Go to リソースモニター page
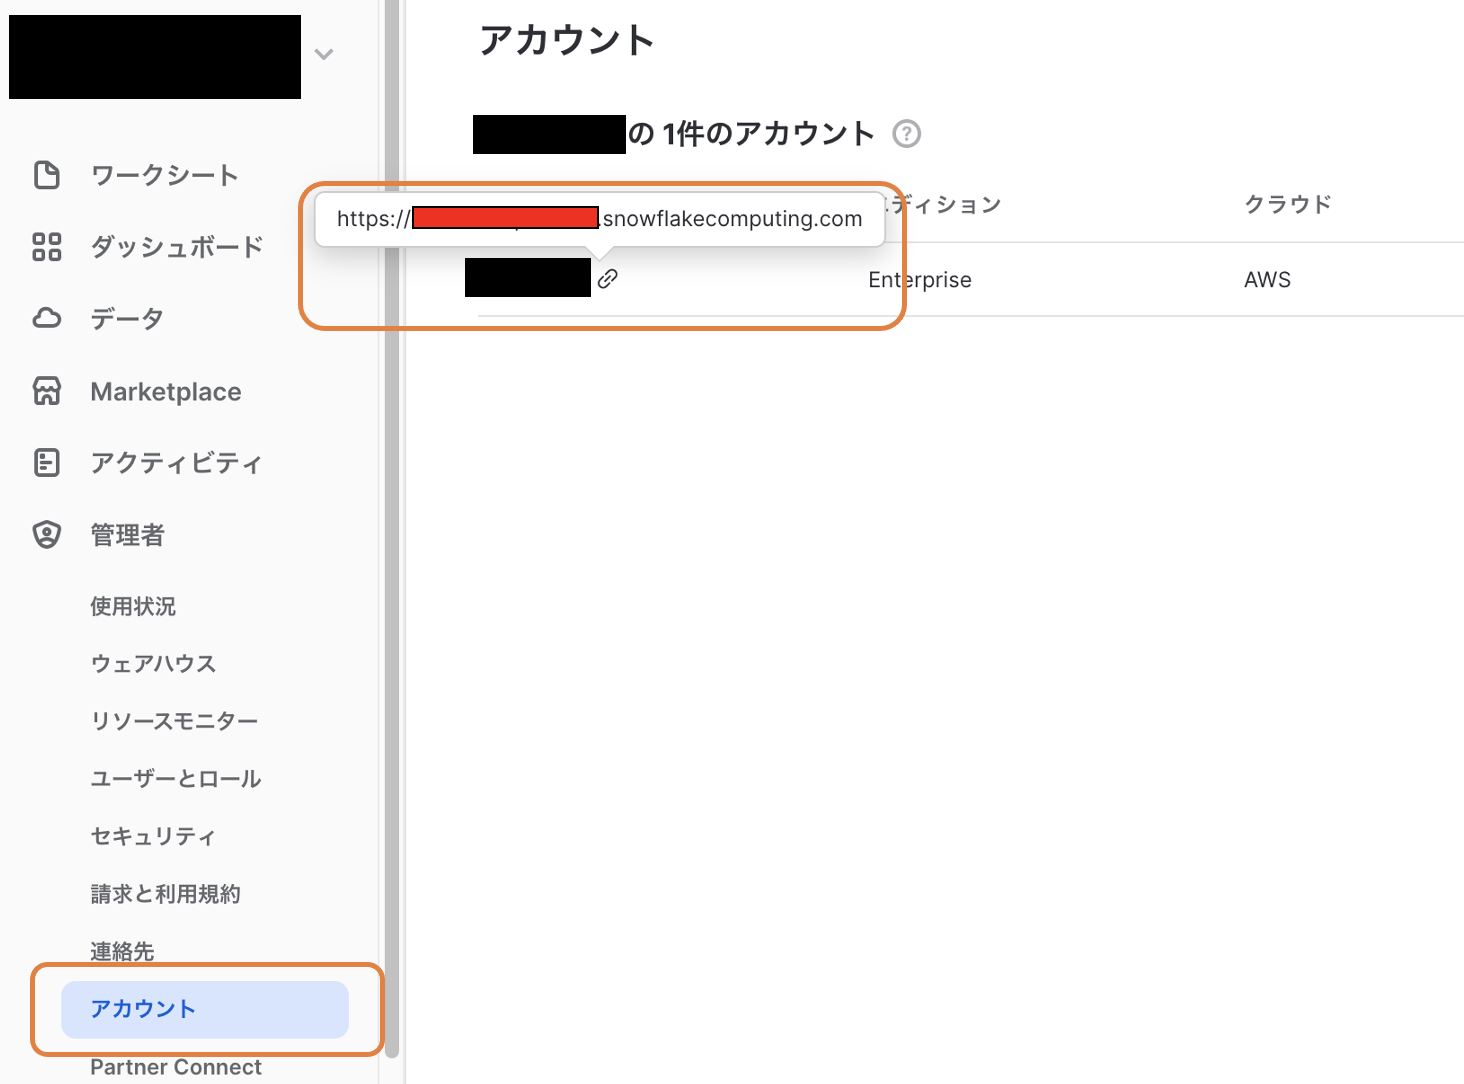Screen dimensions: 1464x1084 click(x=174, y=721)
